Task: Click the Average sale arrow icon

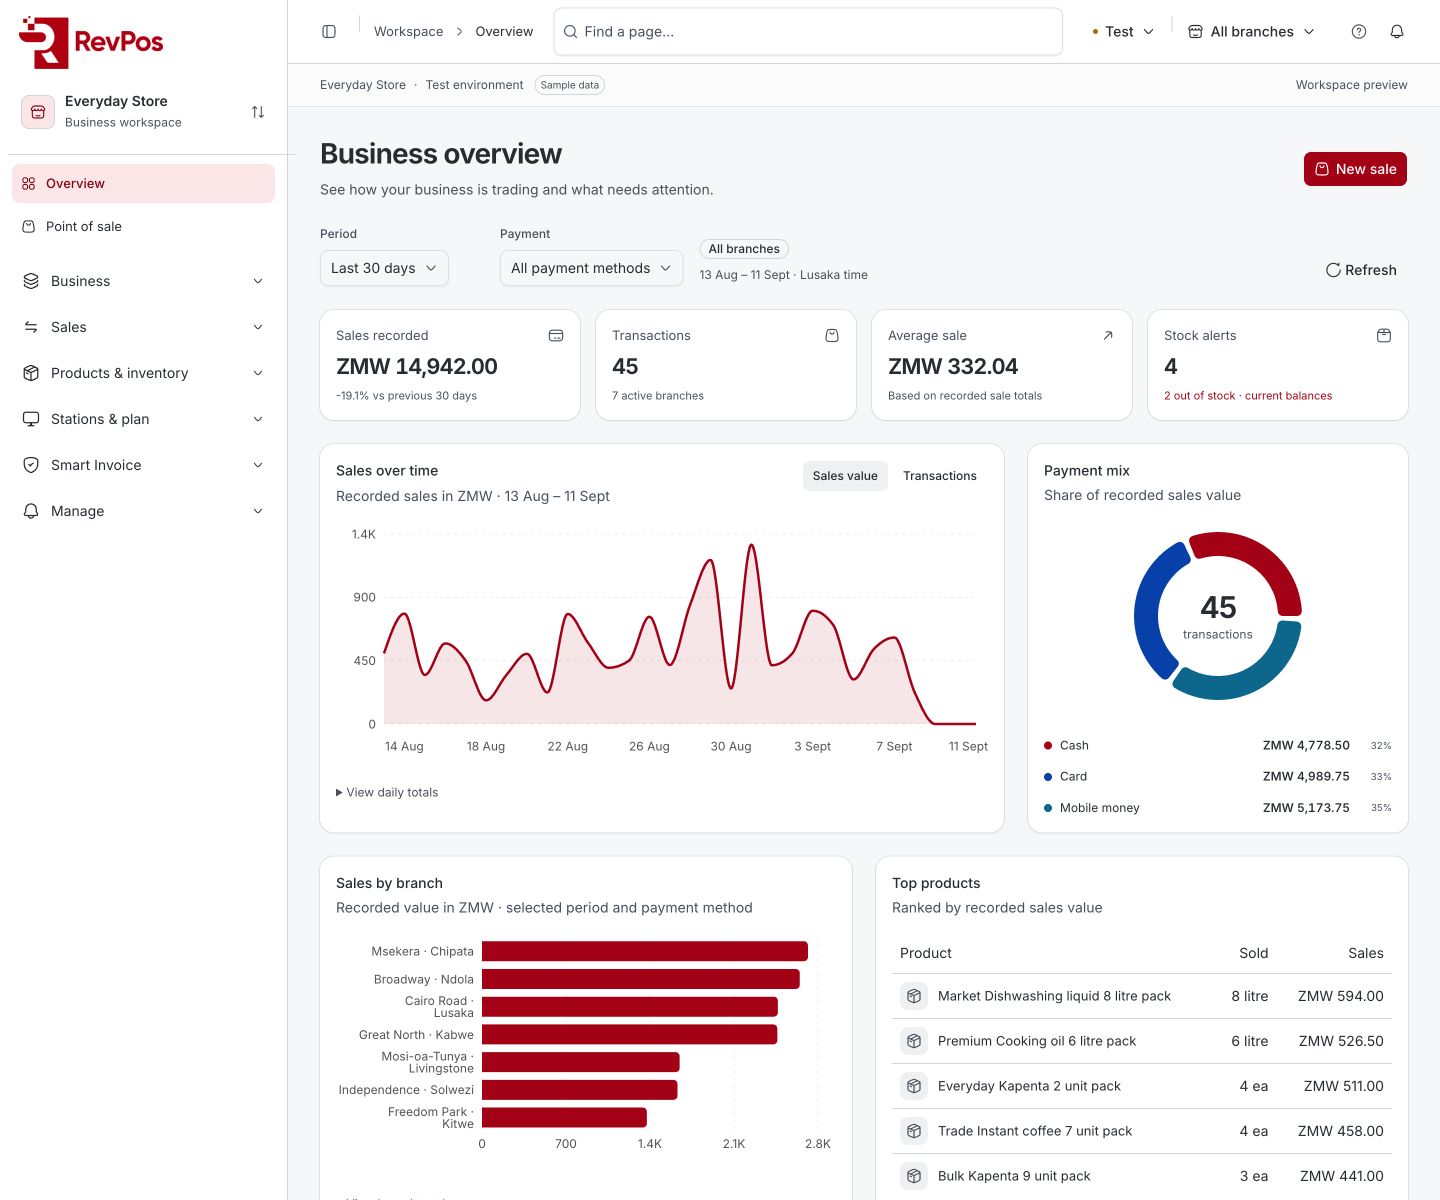Action: pos(1108,336)
